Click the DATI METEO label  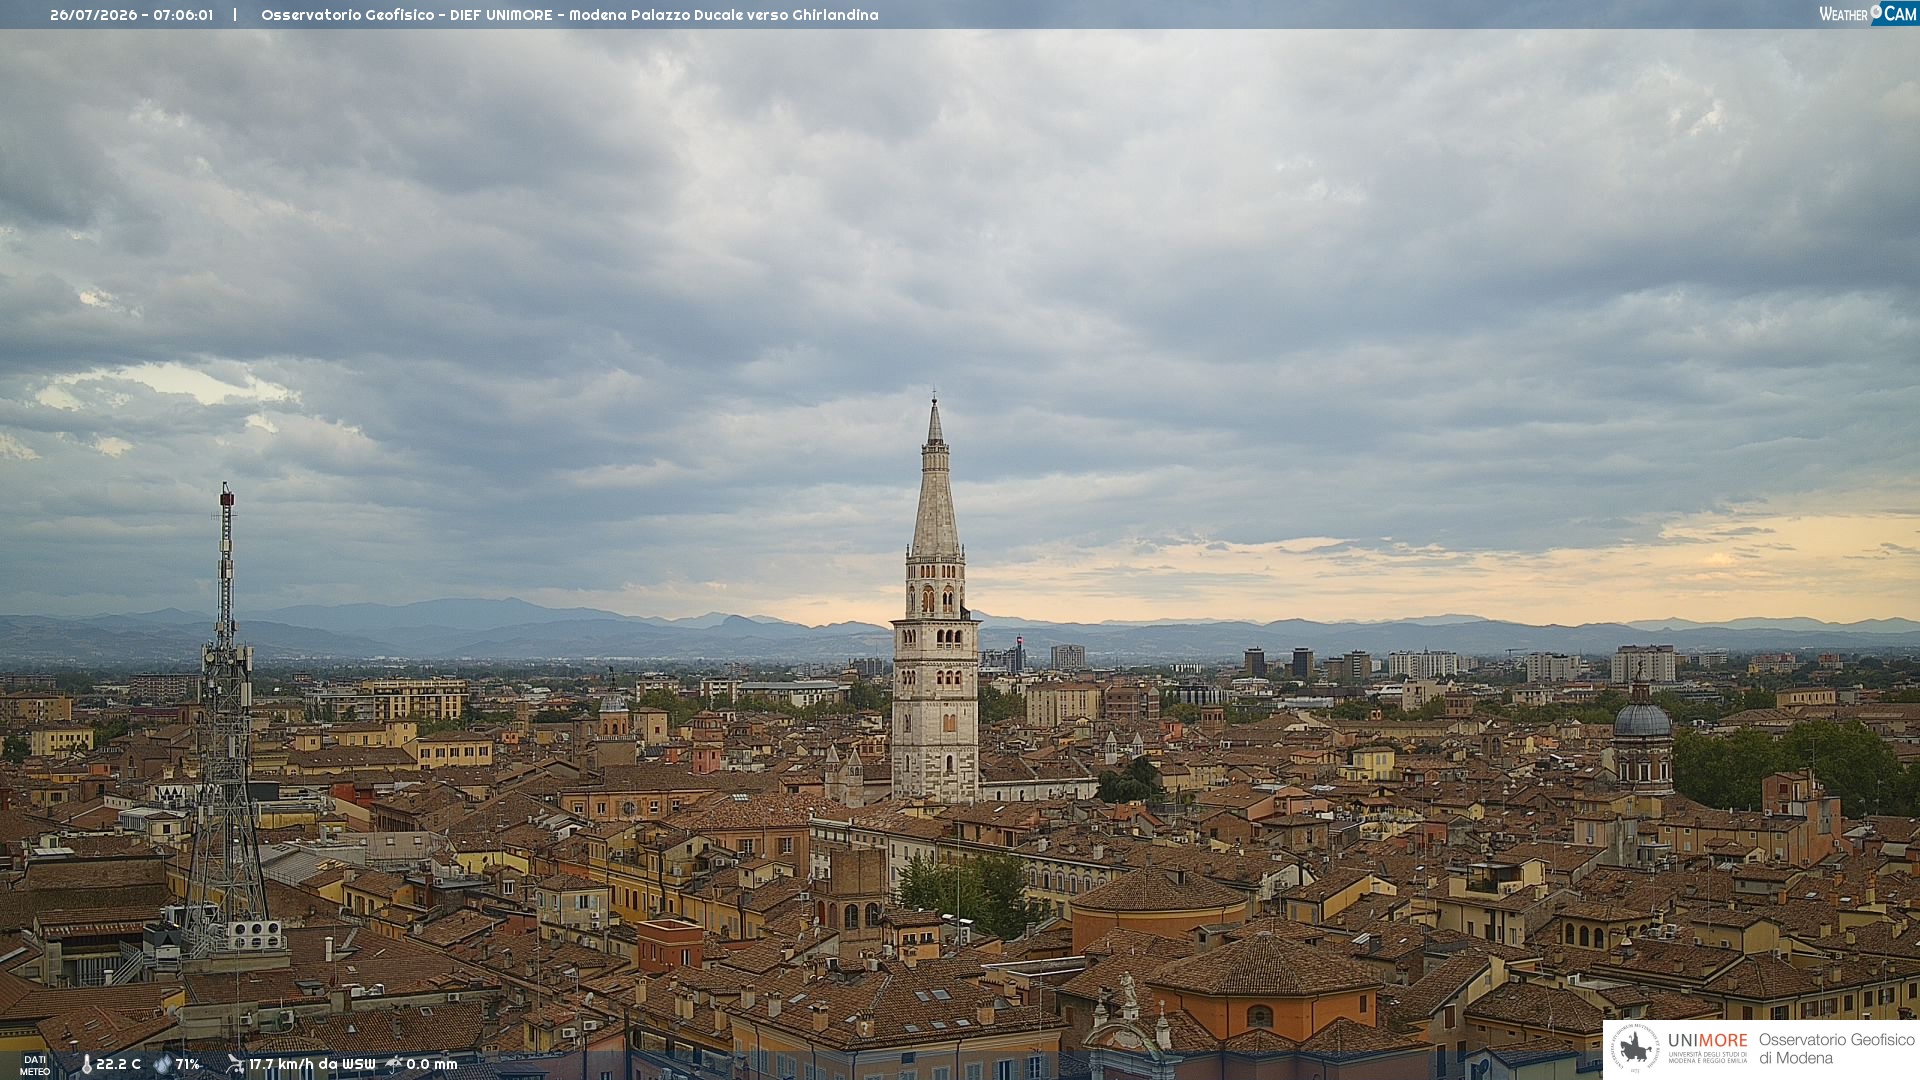point(35,1066)
